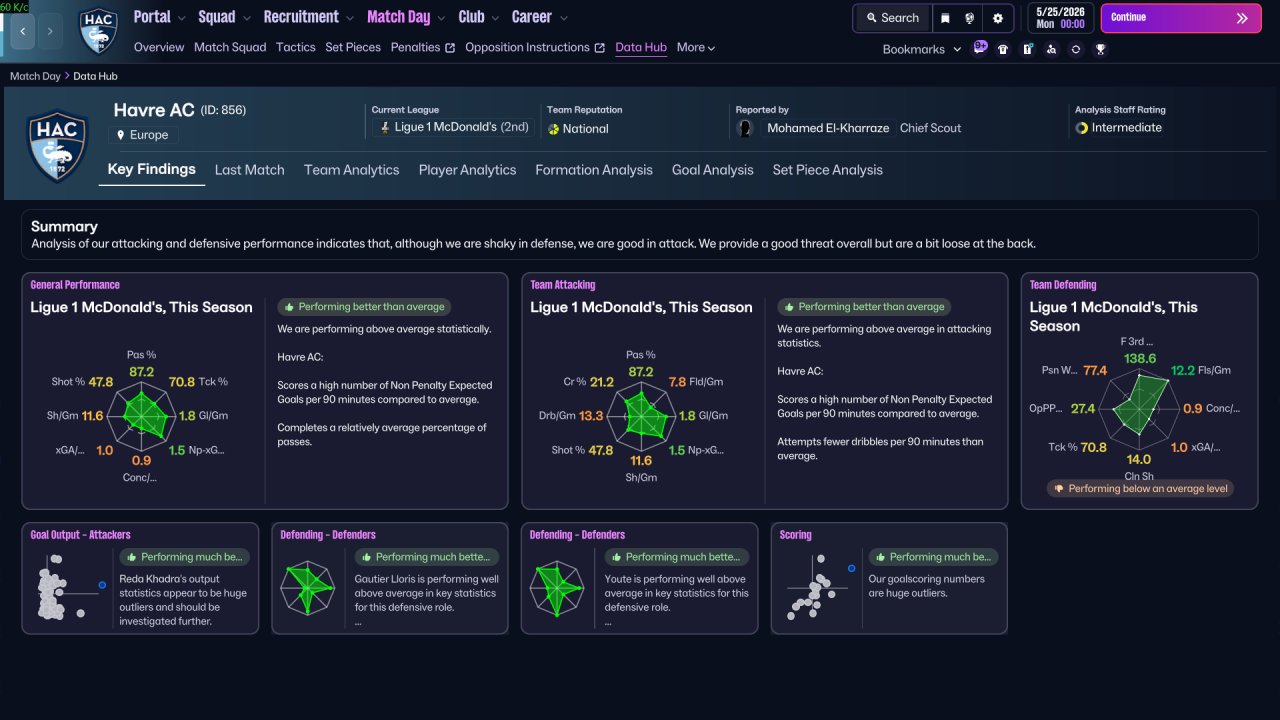Viewport: 1280px width, 720px height.
Task: Select the Key Findings tab
Action: 152,169
